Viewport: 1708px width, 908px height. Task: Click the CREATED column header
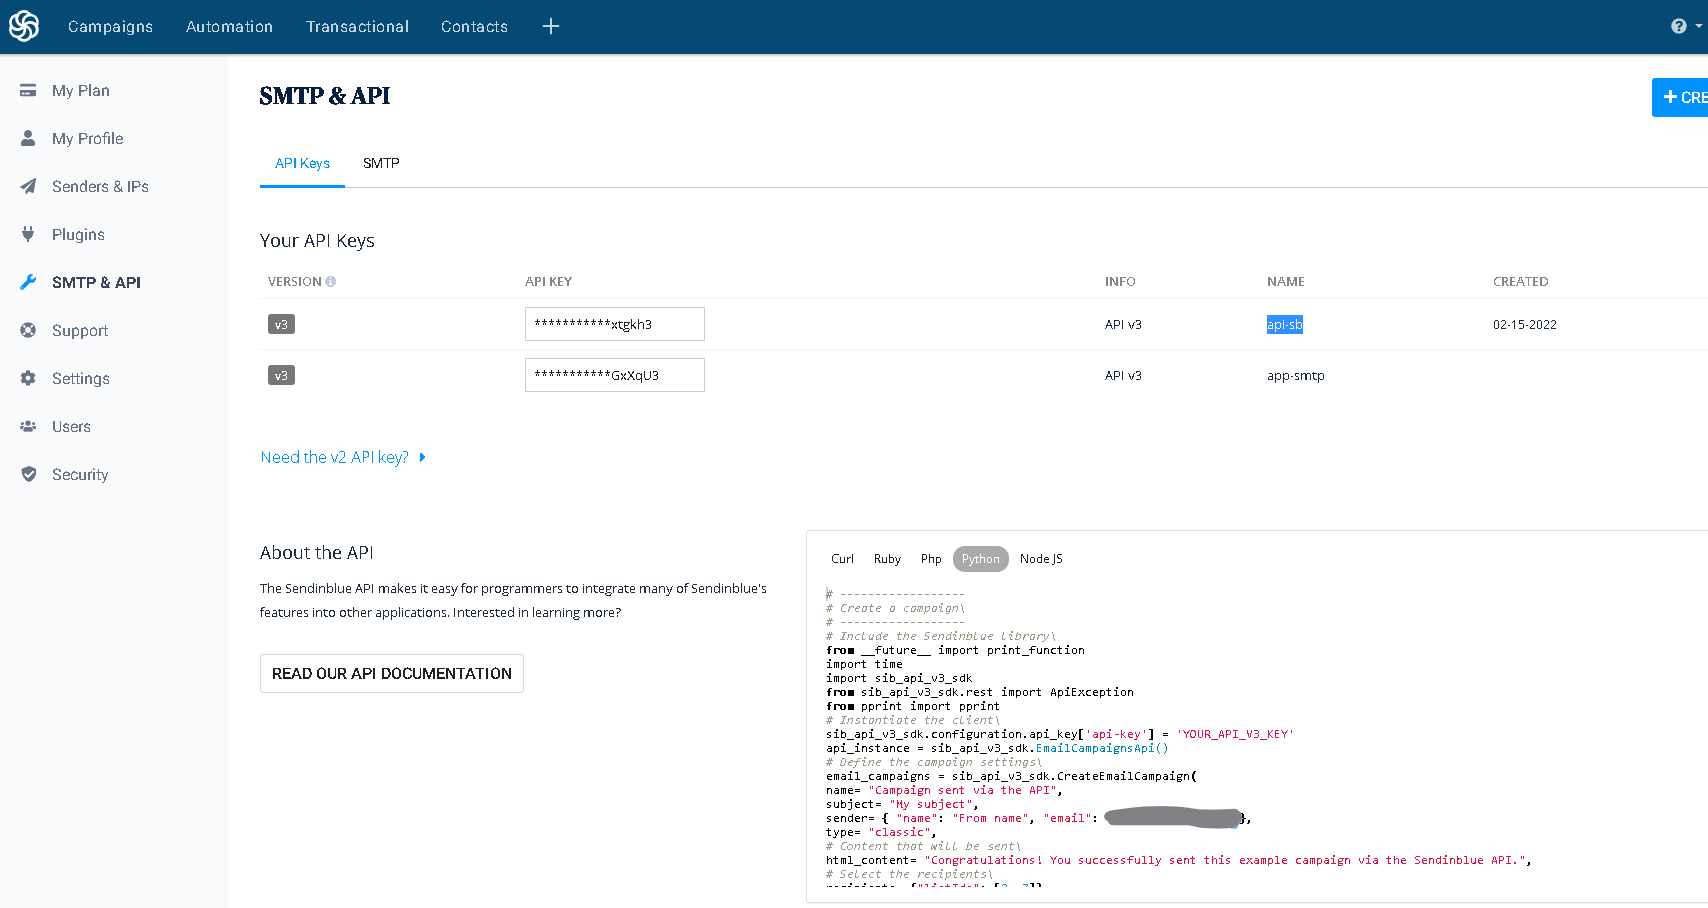(x=1521, y=282)
